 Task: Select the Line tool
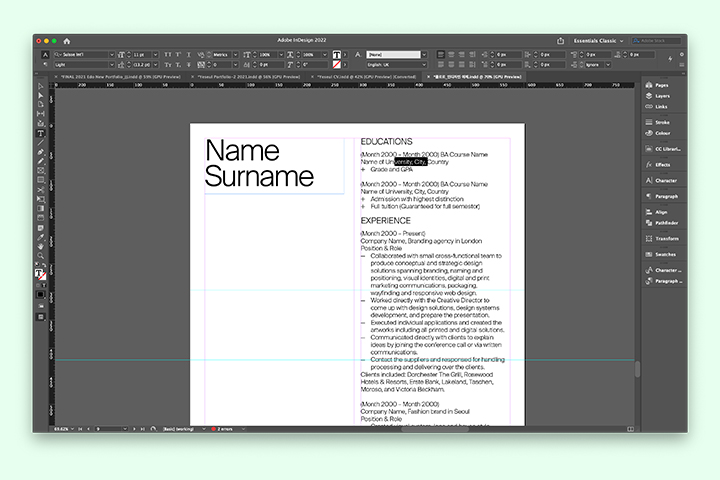tap(40, 142)
